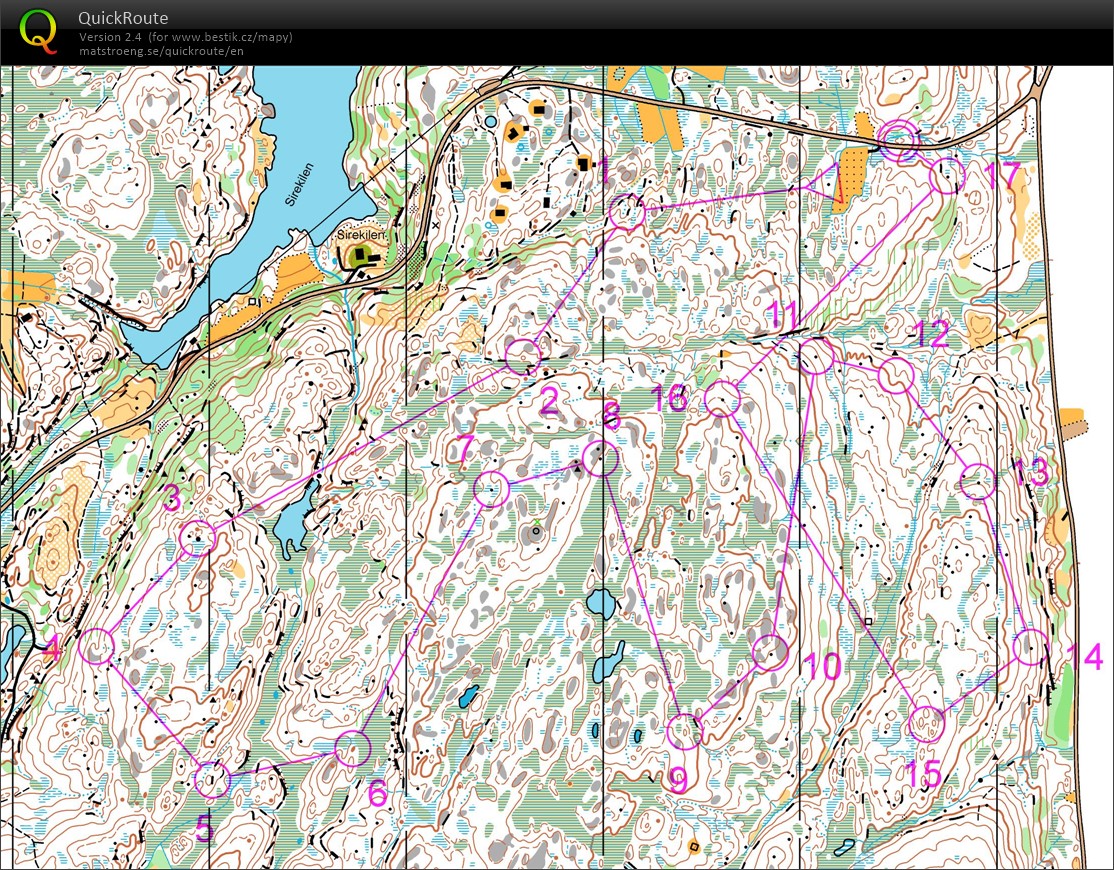Pick the circle for control 13
The height and width of the screenshot is (870, 1114).
click(978, 482)
